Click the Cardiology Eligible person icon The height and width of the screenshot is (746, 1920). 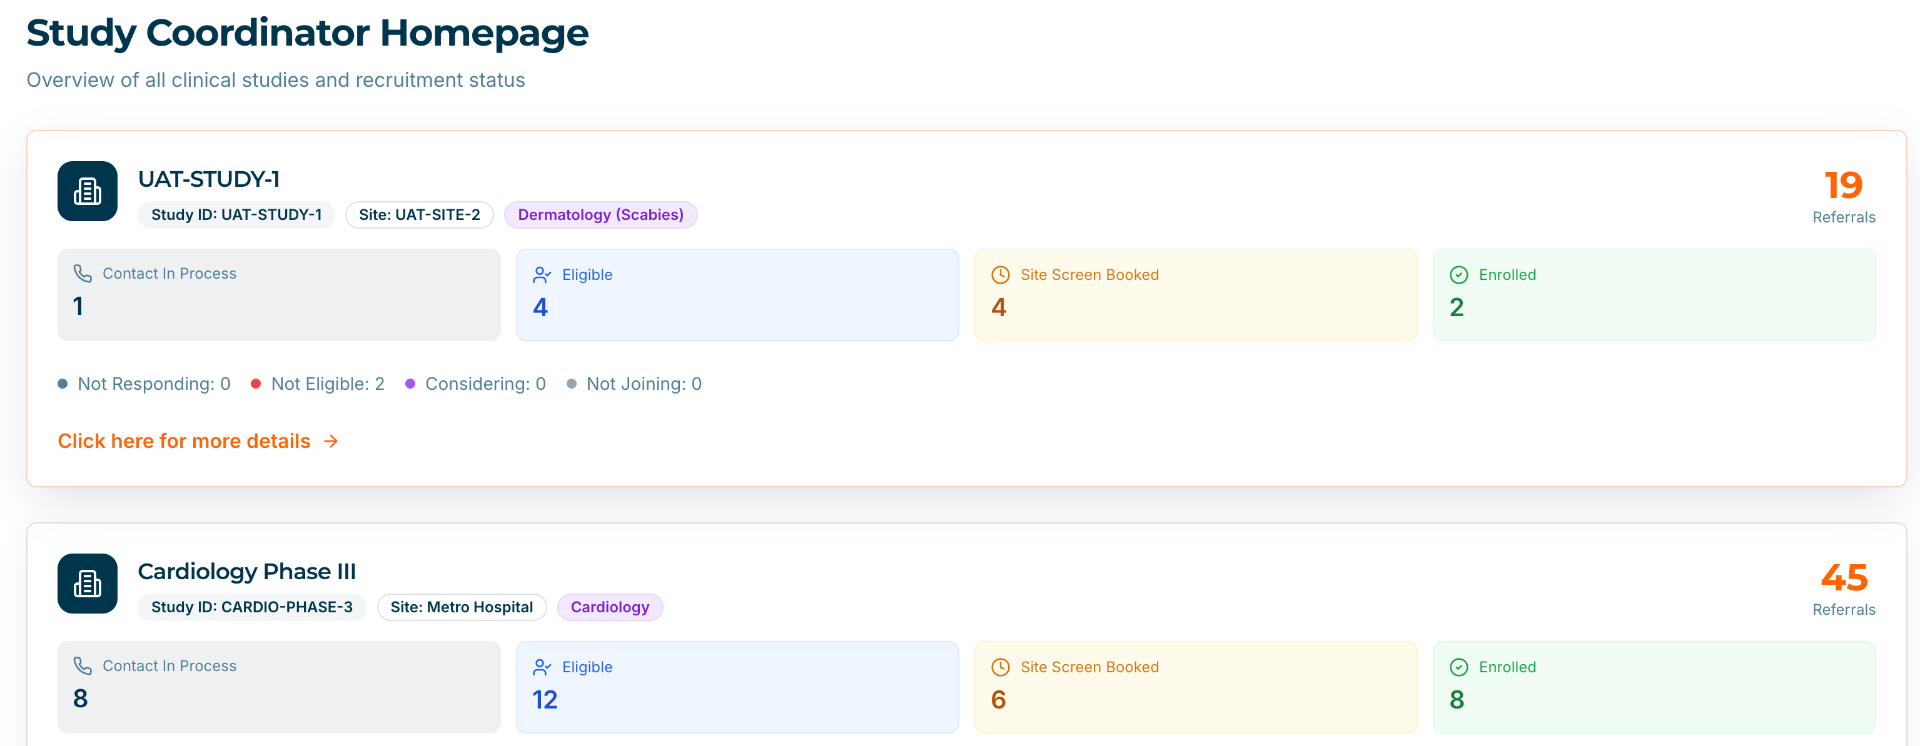coord(542,667)
